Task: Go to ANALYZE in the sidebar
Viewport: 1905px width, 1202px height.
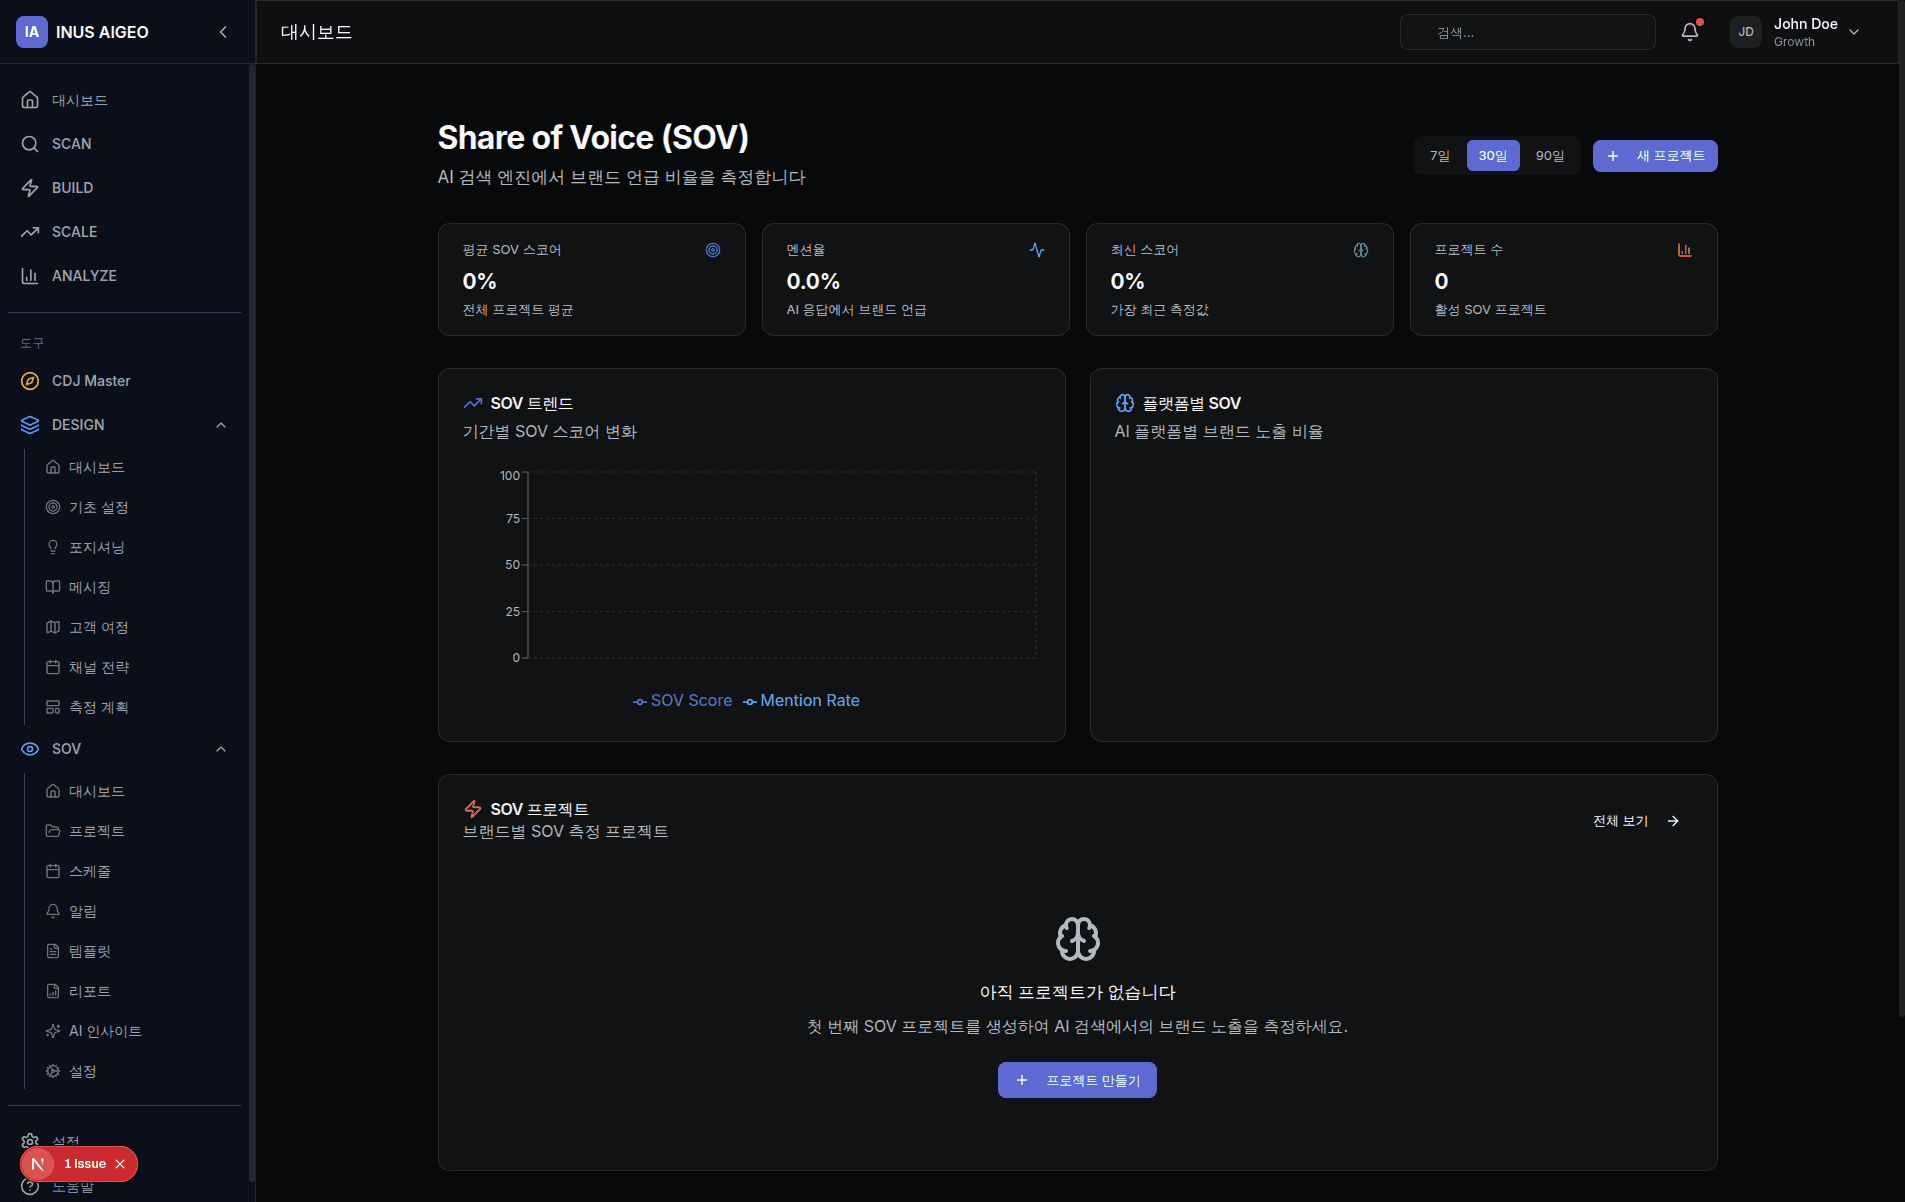Action: [84, 276]
